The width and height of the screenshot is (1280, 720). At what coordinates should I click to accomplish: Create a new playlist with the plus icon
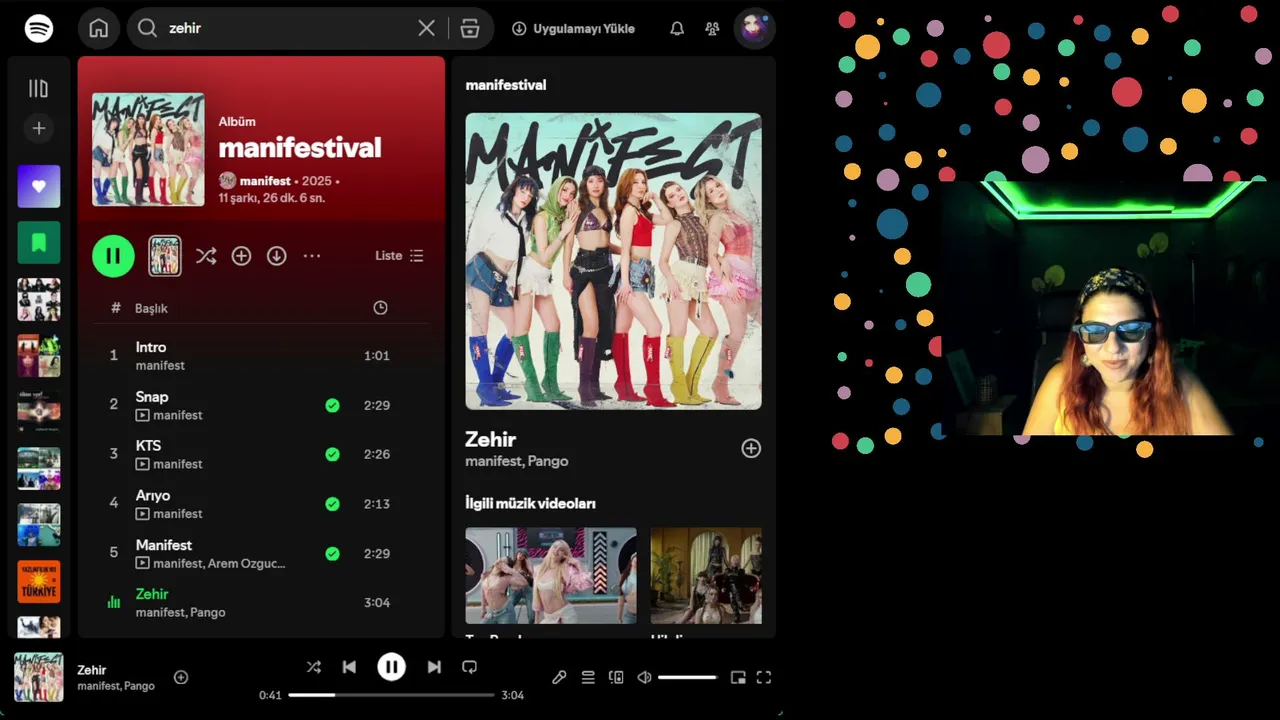click(39, 128)
